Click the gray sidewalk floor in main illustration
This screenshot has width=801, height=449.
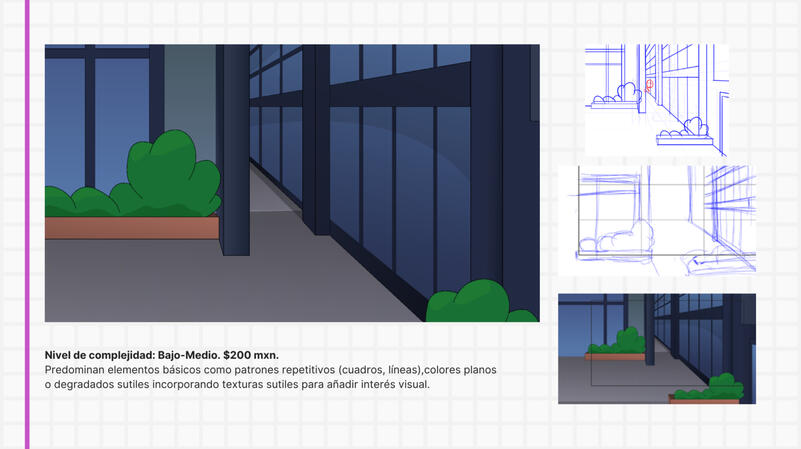click(200, 285)
